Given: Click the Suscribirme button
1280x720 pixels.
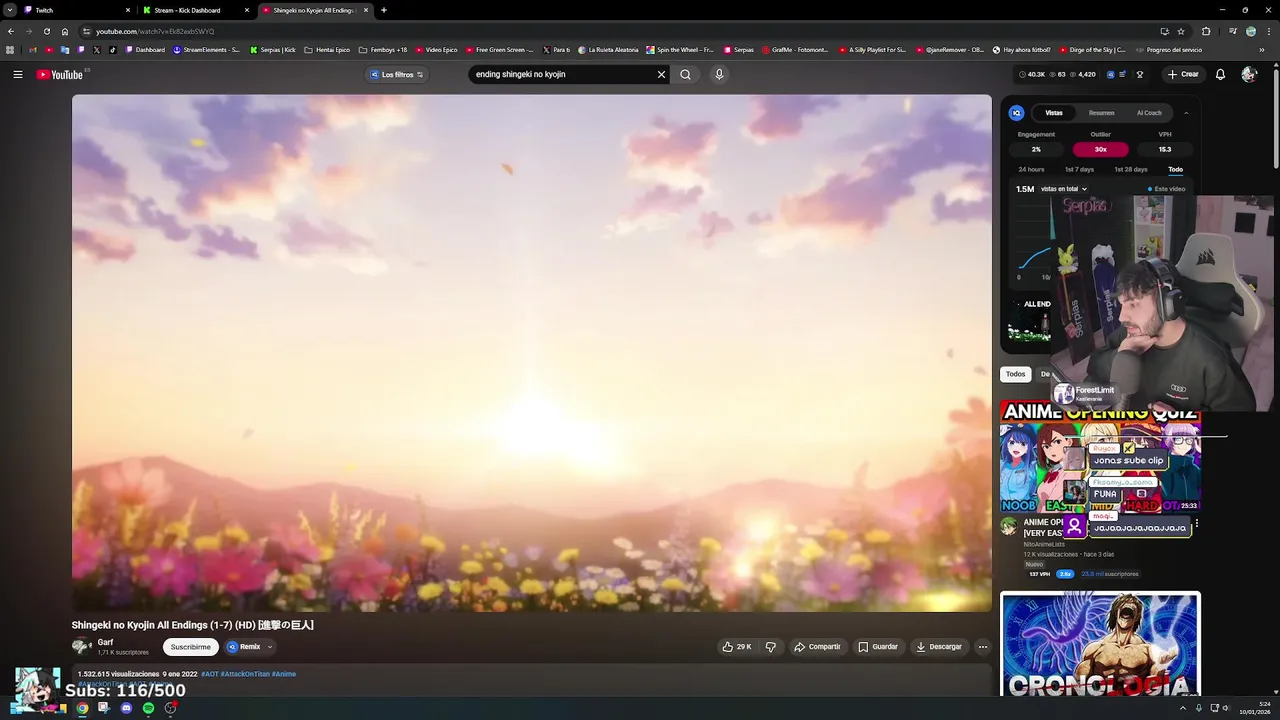Looking at the screenshot, I should 190,647.
